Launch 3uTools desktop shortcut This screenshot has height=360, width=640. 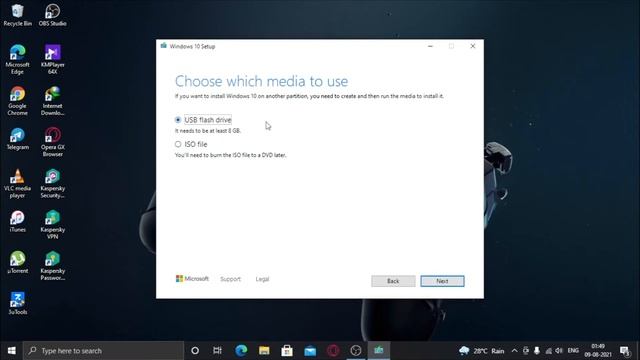point(18,303)
